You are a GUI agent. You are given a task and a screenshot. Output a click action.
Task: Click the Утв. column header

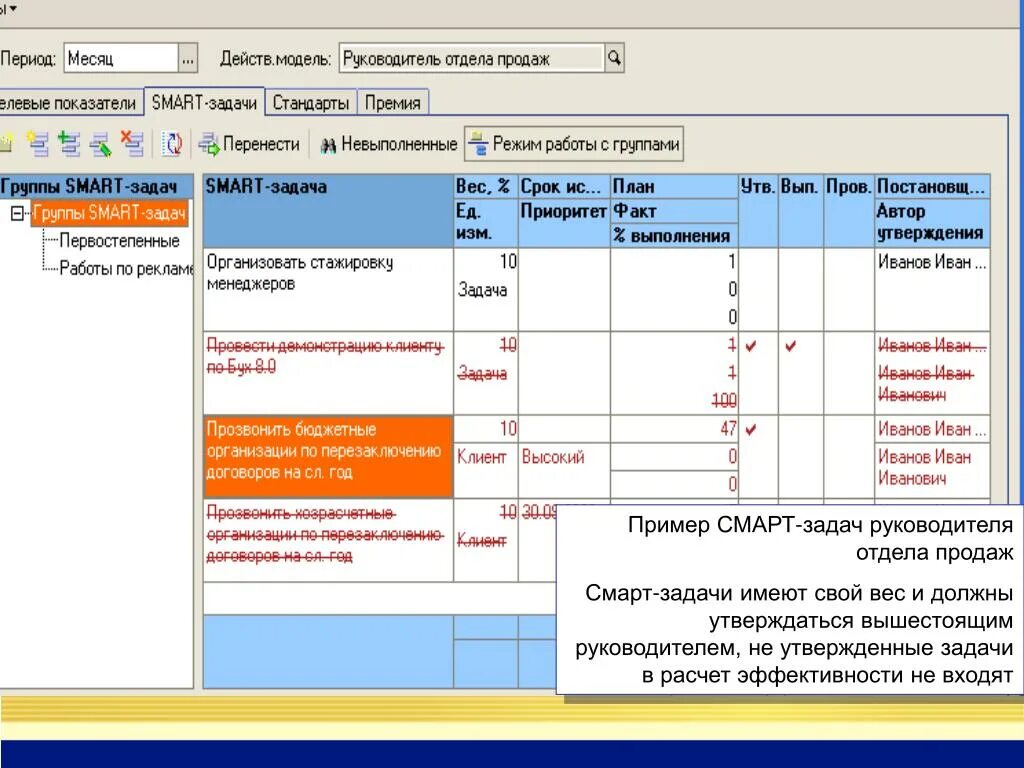pyautogui.click(x=758, y=210)
